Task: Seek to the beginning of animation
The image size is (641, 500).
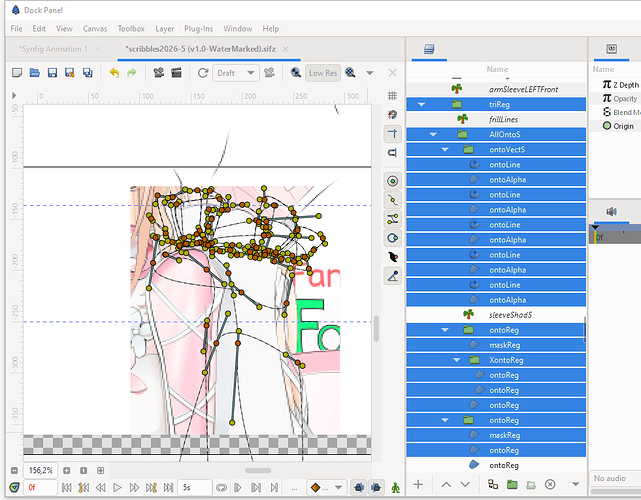Action: (67, 487)
